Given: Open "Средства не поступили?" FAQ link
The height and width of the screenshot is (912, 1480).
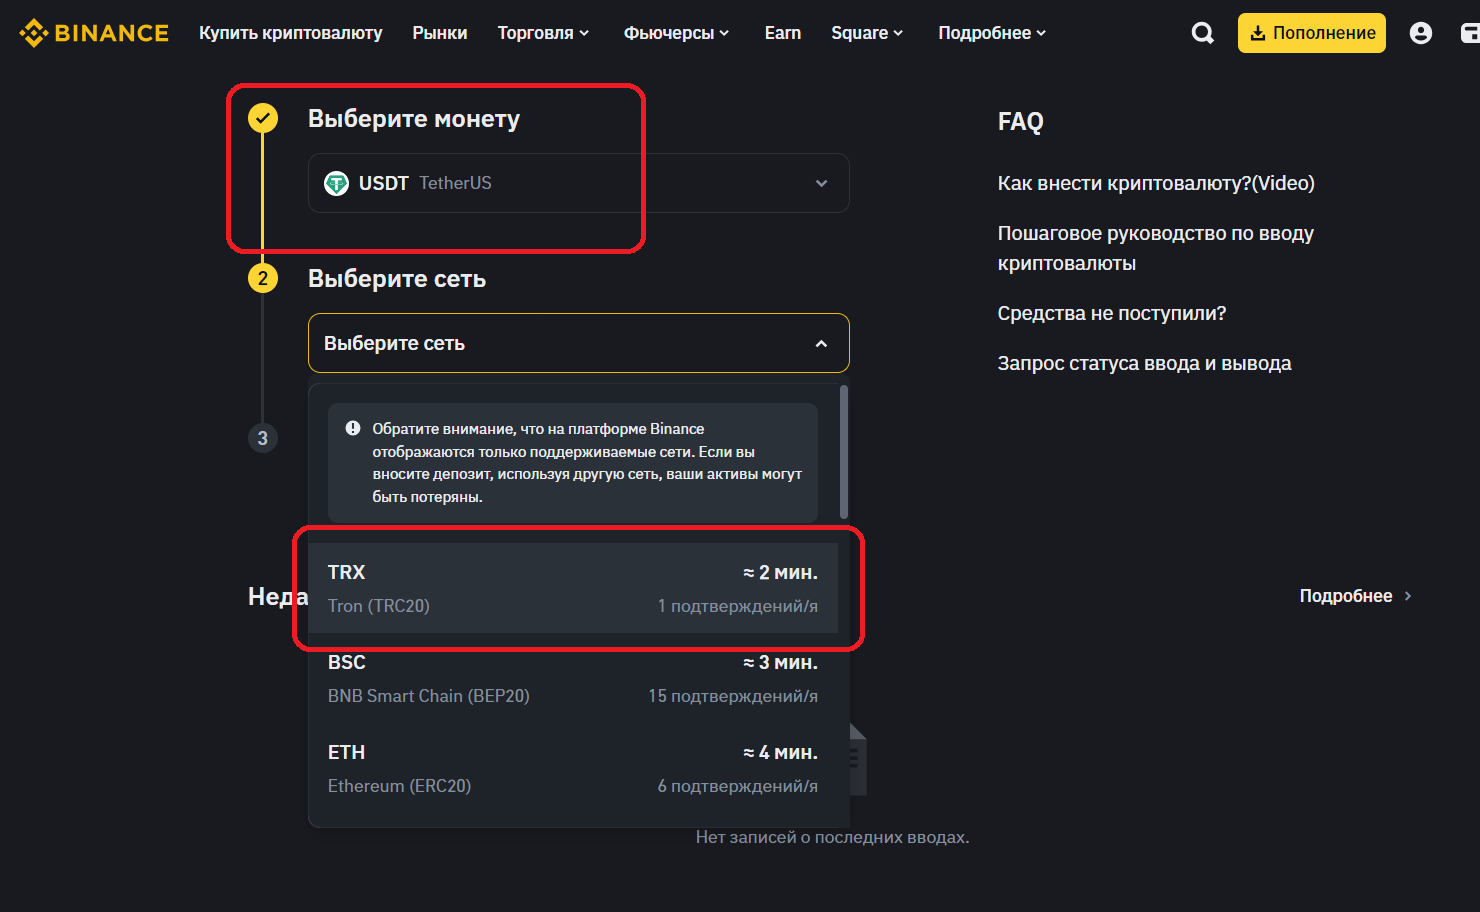Looking at the screenshot, I should click(x=1111, y=313).
